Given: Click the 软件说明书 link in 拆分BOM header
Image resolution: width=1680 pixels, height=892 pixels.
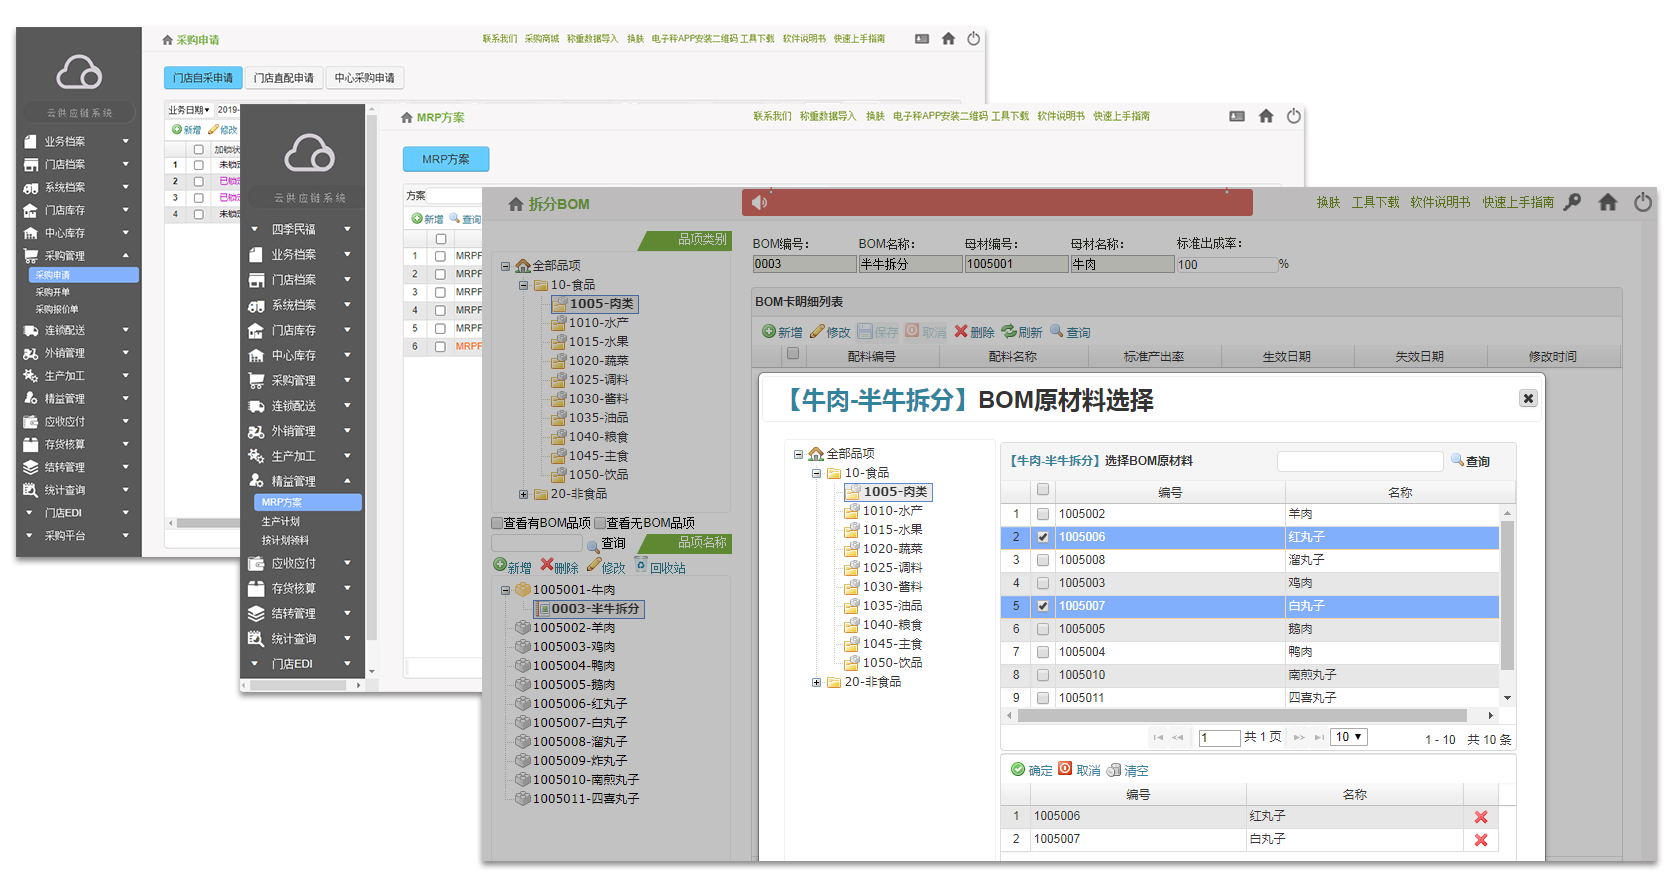Looking at the screenshot, I should 1440,202.
